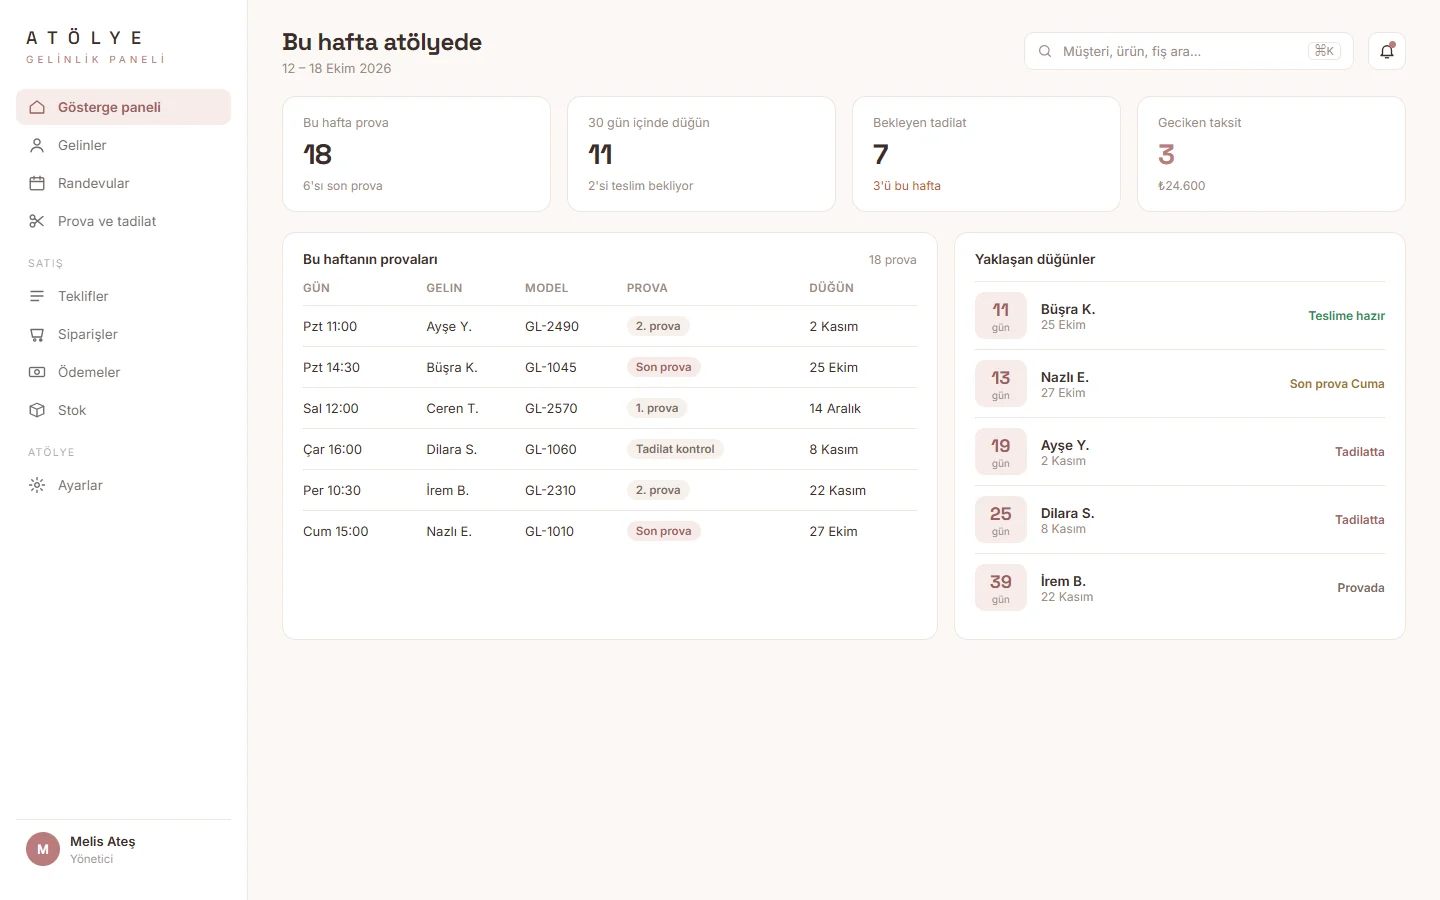Click the banknote icon beside Ödemeler
This screenshot has width=1440, height=900.
(37, 372)
